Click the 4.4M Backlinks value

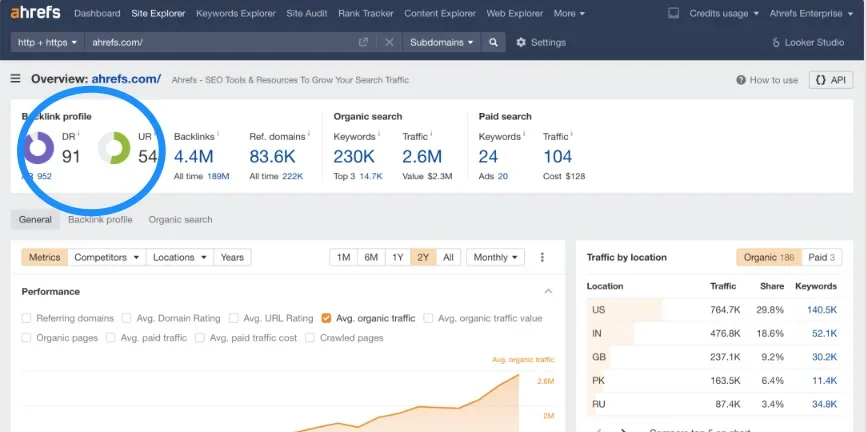coord(193,157)
